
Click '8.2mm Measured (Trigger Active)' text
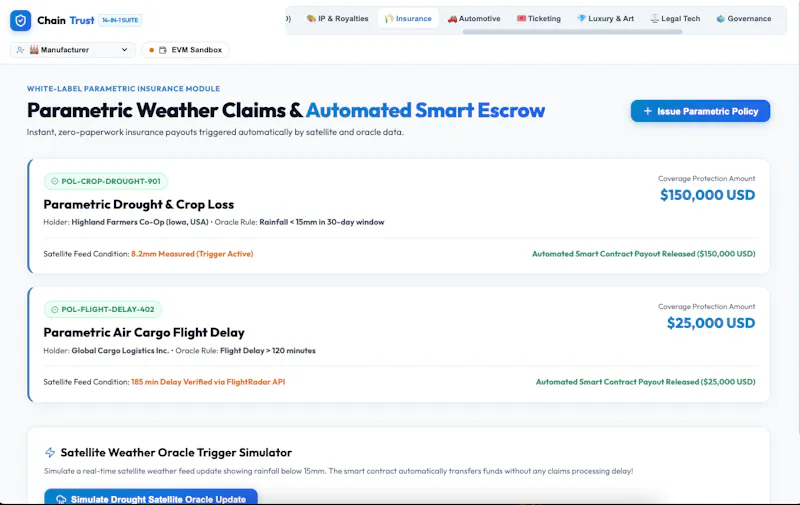[192, 254]
